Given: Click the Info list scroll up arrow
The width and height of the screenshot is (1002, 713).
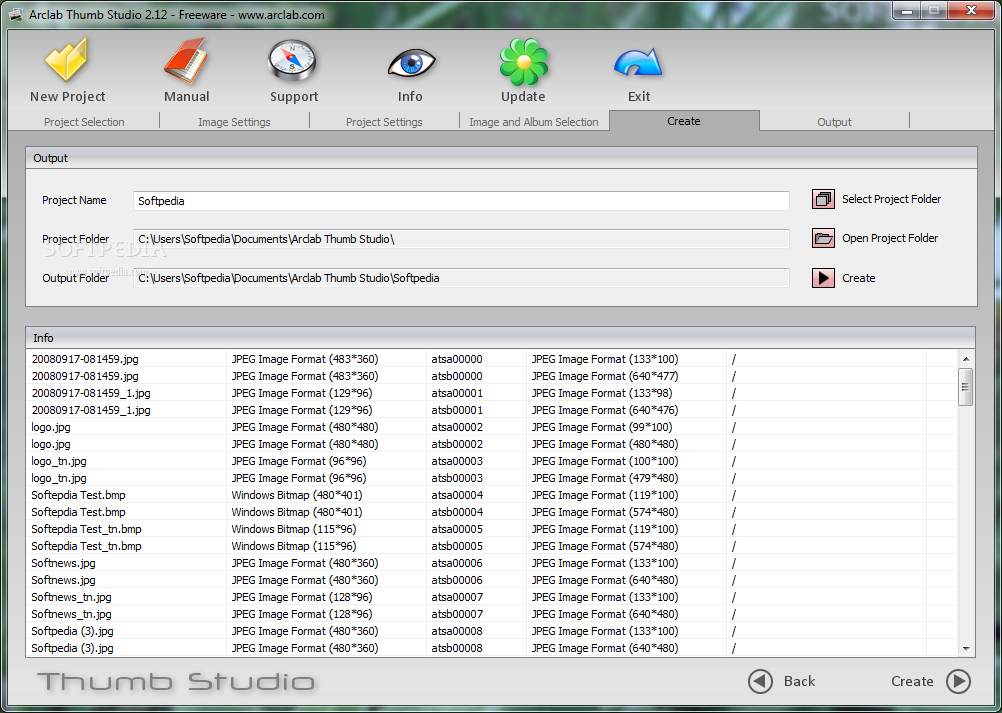Looking at the screenshot, I should click(x=965, y=359).
